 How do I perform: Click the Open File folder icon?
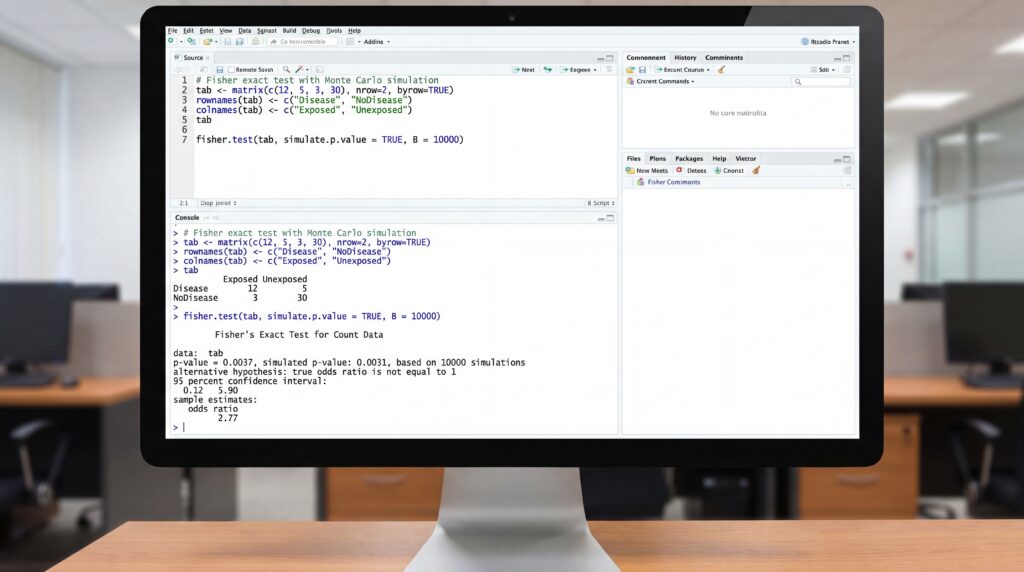click(207, 41)
